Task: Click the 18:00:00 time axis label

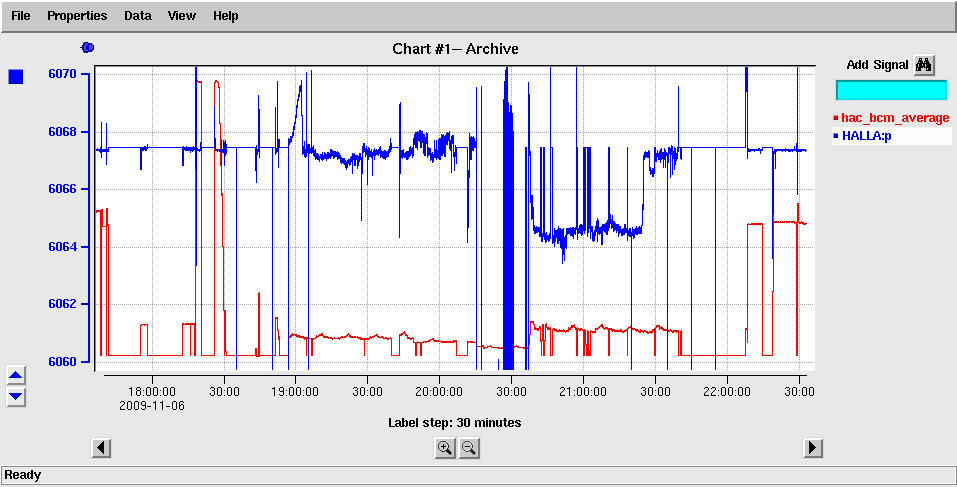Action: (152, 392)
